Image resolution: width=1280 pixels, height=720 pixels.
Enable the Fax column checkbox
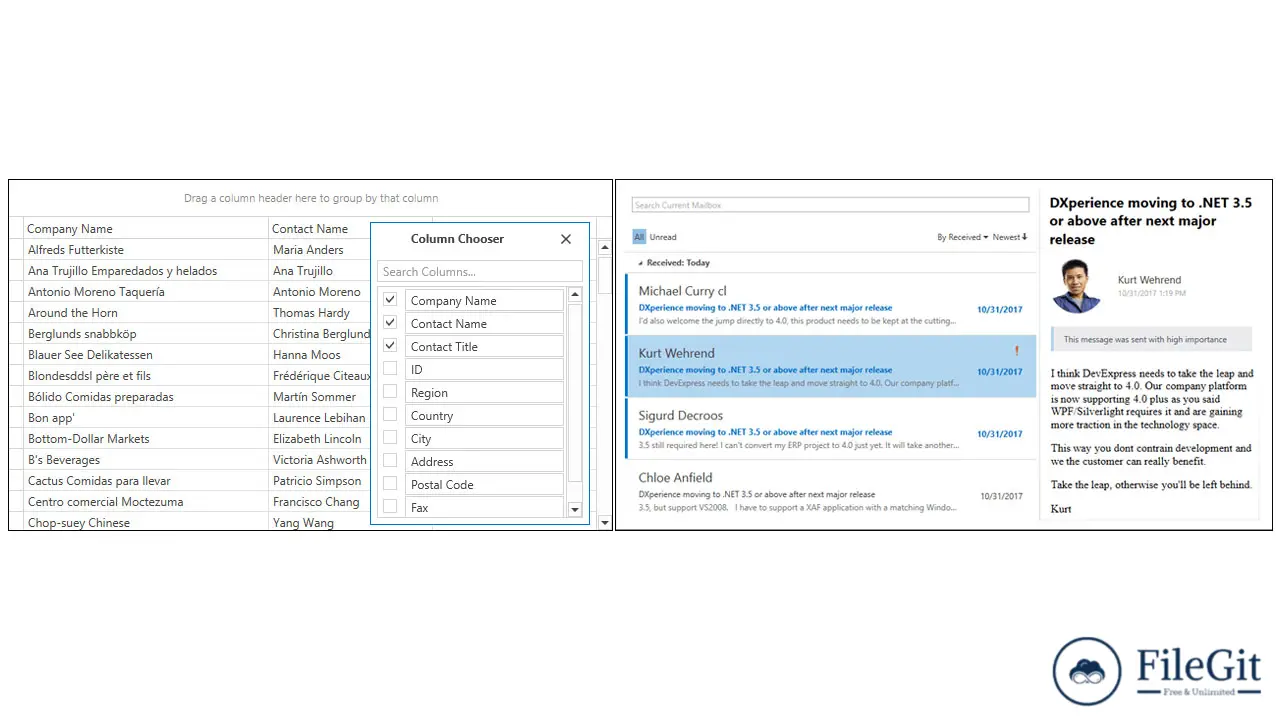click(390, 507)
